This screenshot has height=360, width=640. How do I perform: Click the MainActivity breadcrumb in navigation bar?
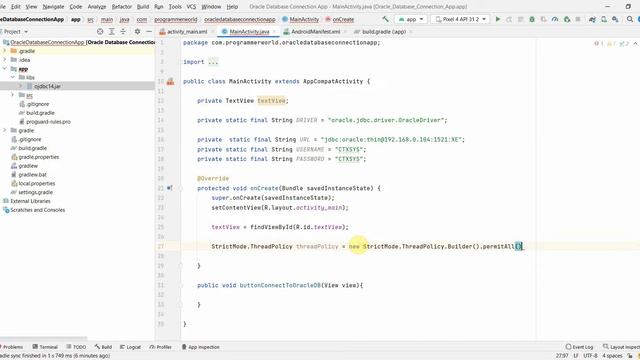pyautogui.click(x=300, y=19)
